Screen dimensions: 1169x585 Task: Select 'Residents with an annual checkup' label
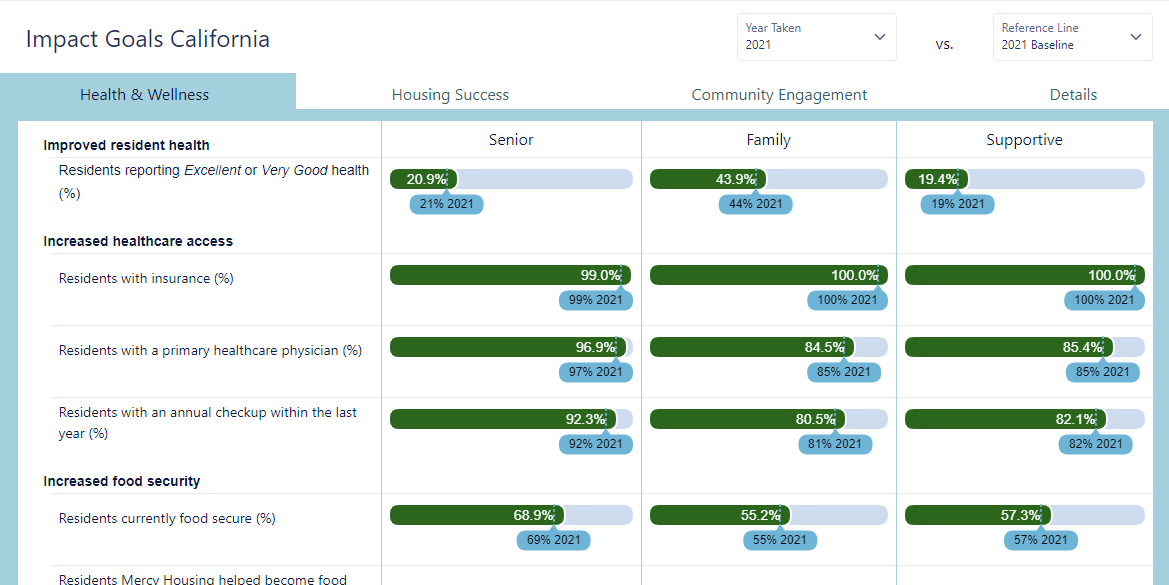click(208, 423)
